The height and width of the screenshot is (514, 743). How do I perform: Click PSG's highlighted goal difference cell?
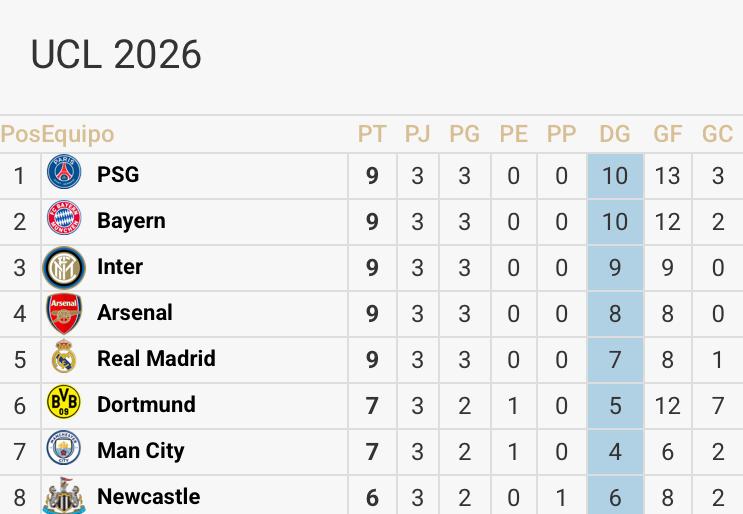click(x=615, y=176)
